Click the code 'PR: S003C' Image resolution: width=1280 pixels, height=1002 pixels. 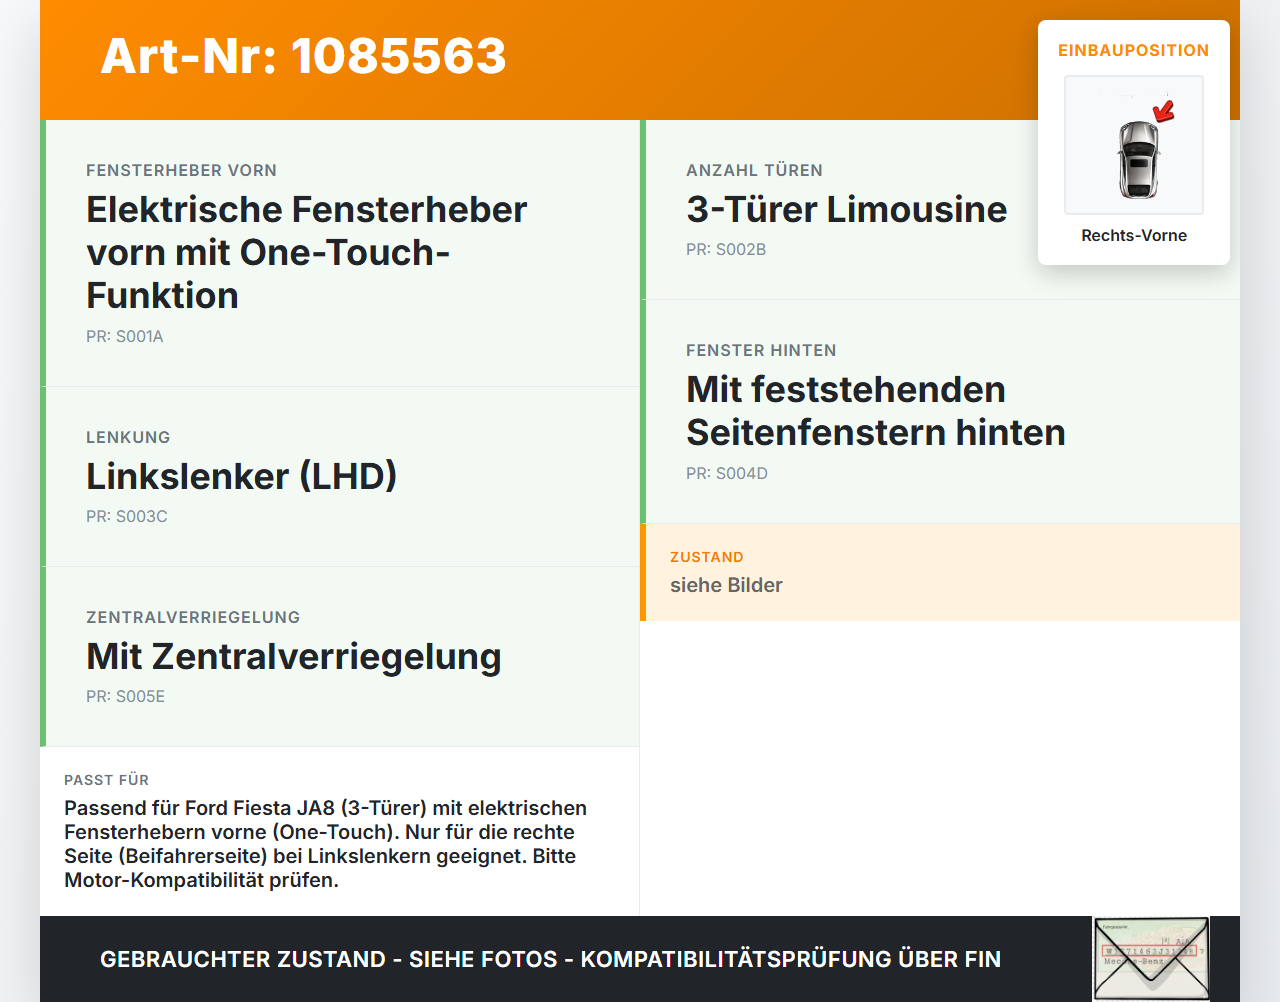point(127,516)
